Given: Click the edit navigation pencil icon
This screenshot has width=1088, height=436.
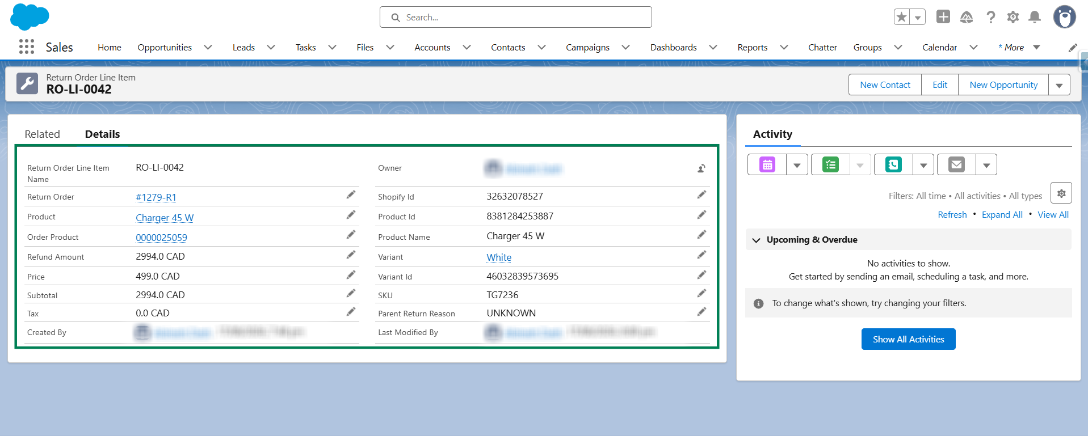Looking at the screenshot, I should (x=1073, y=47).
